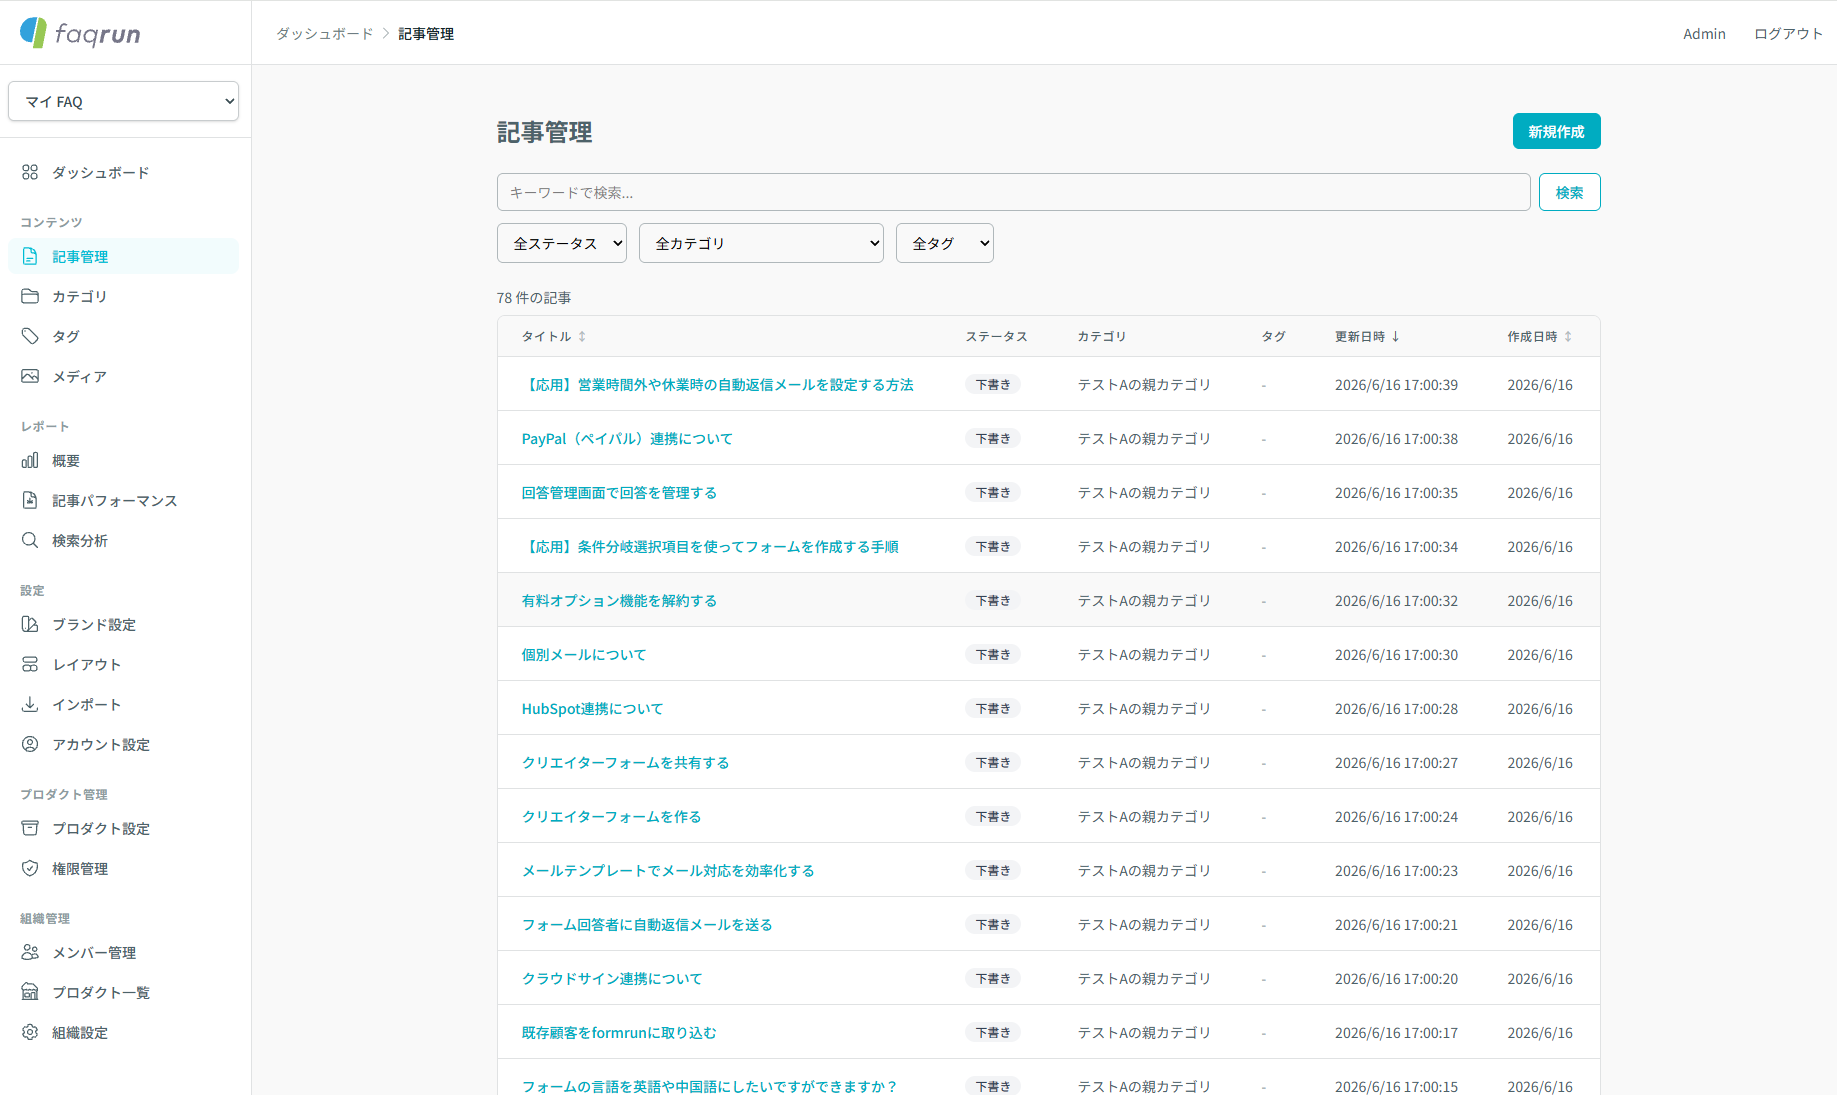Click the descending arrow beside 更新日時
Screen dimensions: 1837x1095
point(1395,336)
